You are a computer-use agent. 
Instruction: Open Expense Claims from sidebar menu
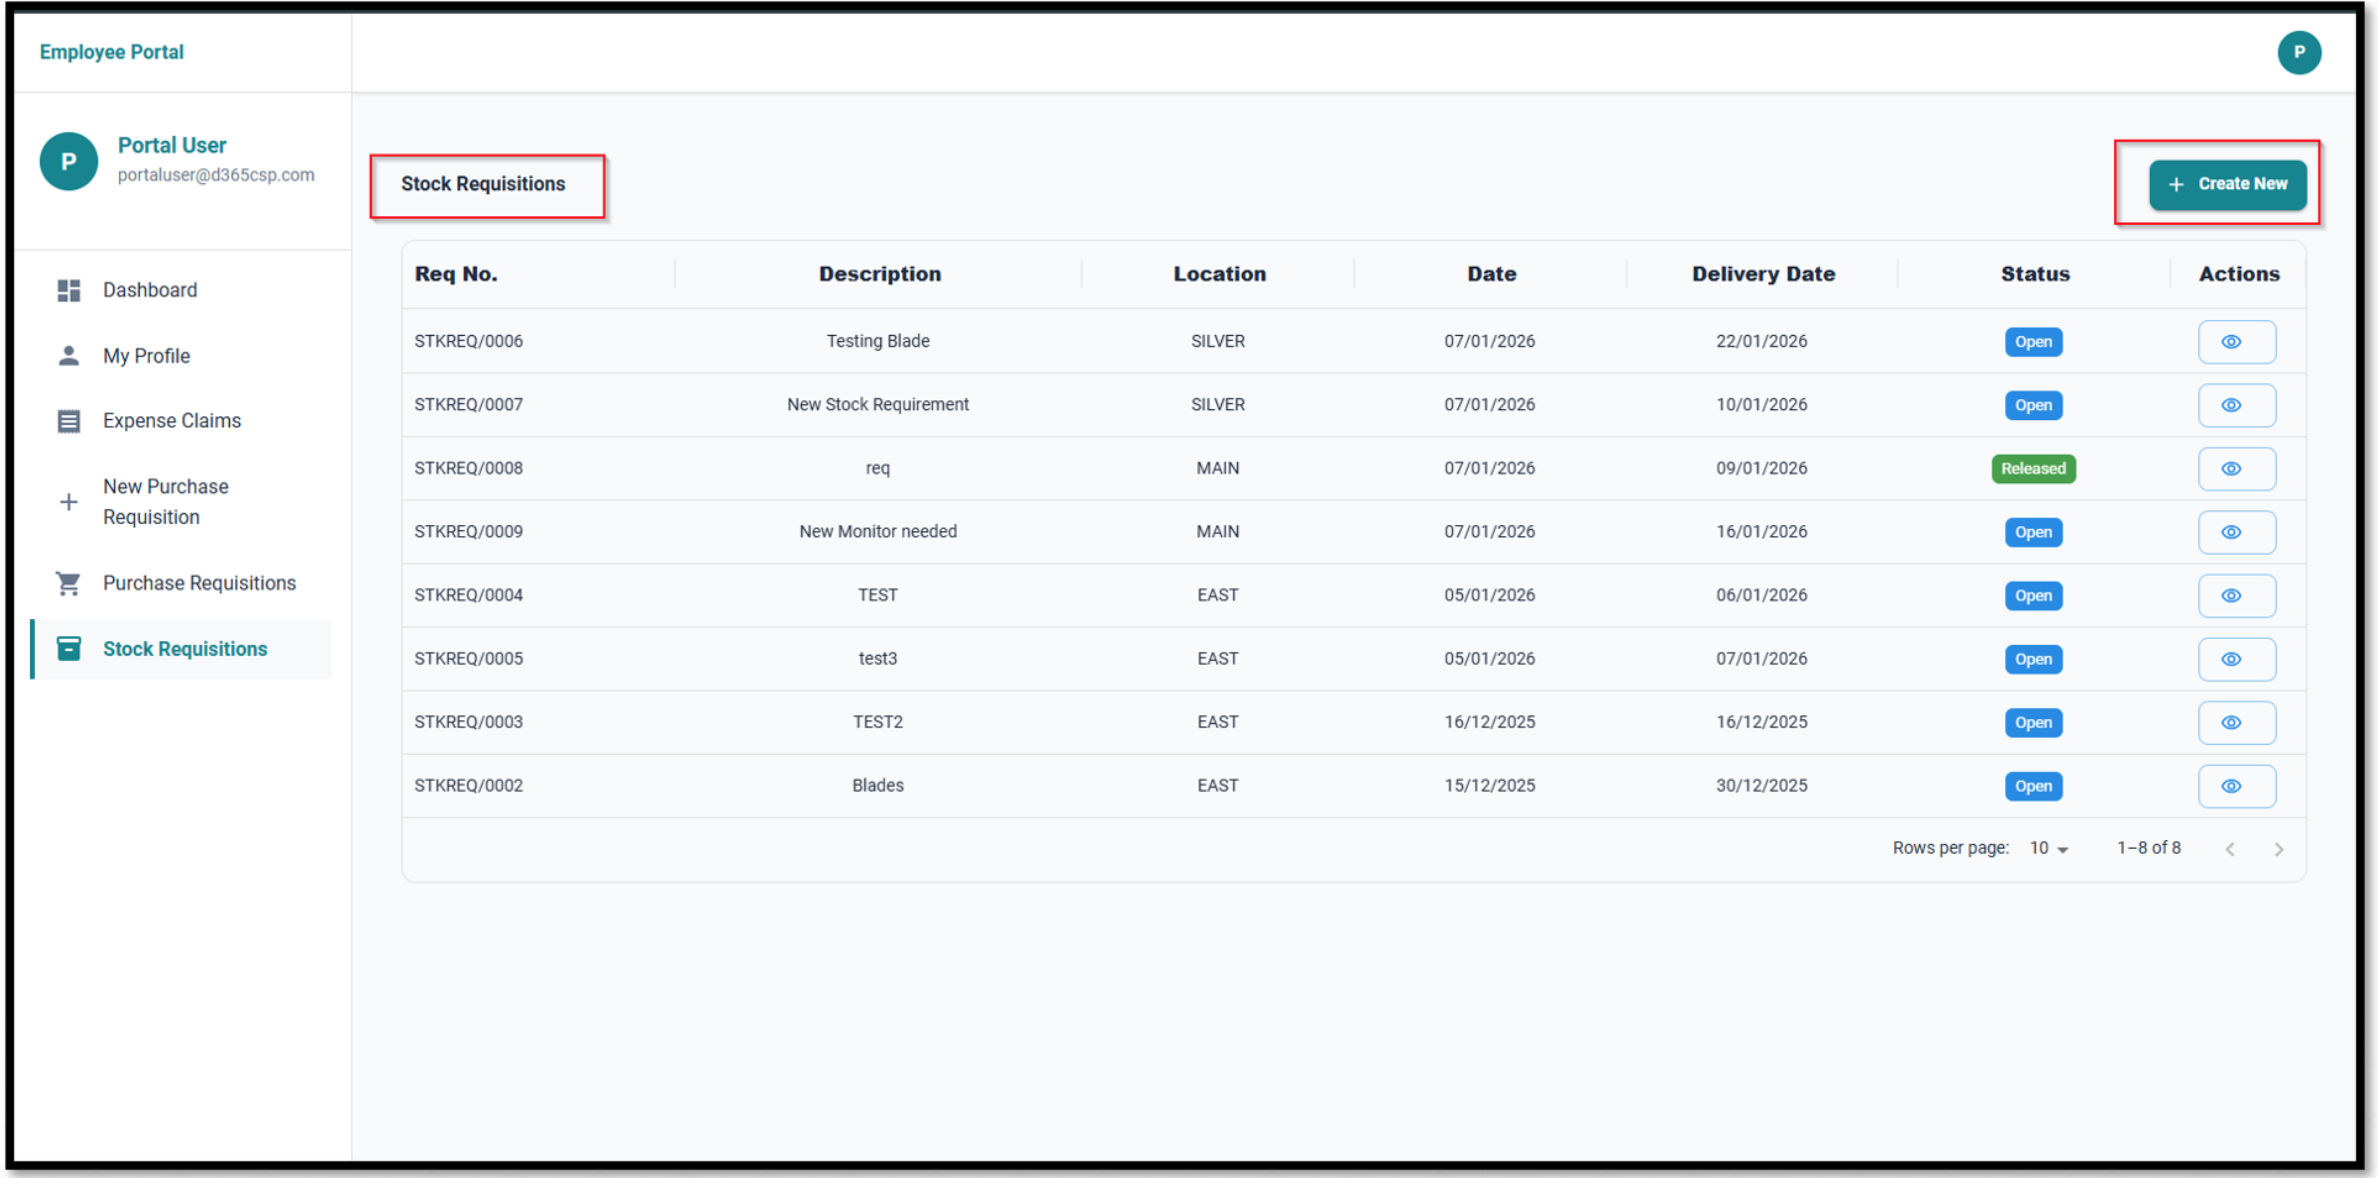(x=172, y=421)
